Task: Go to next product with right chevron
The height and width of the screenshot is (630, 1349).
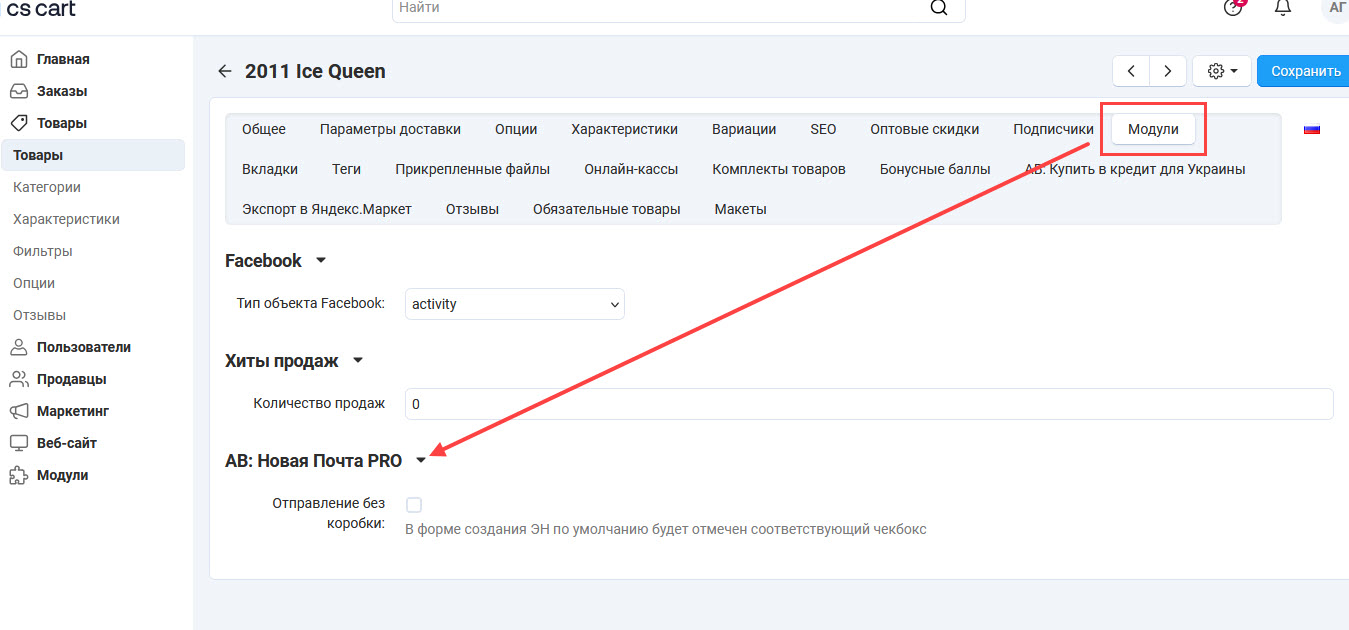Action: tap(1168, 71)
